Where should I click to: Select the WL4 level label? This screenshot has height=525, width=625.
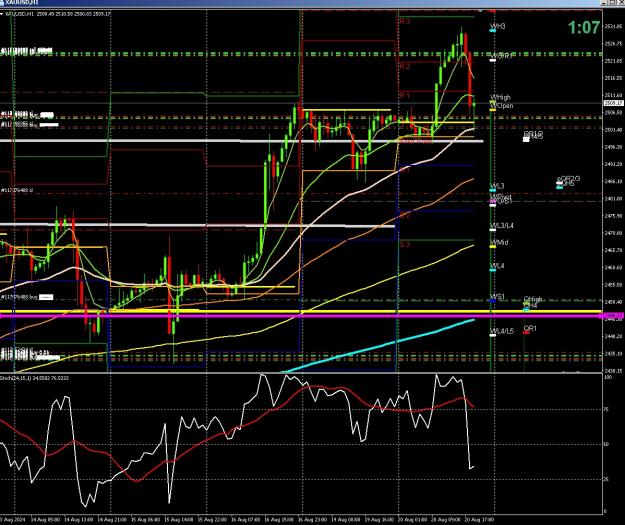tap(497, 265)
